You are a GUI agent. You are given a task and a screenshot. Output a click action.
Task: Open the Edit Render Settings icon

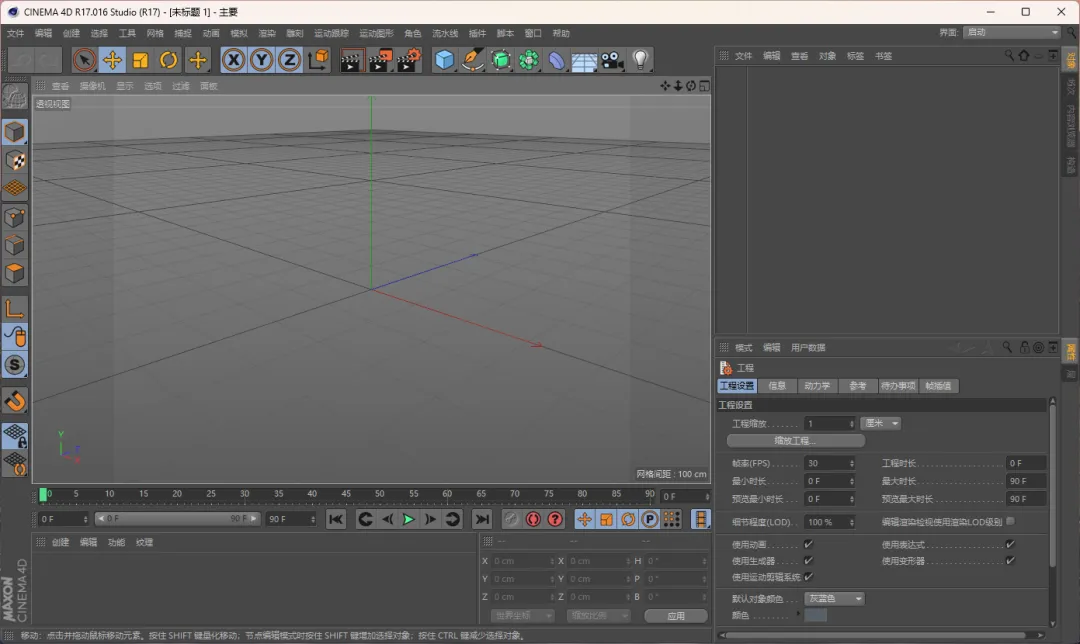[408, 60]
